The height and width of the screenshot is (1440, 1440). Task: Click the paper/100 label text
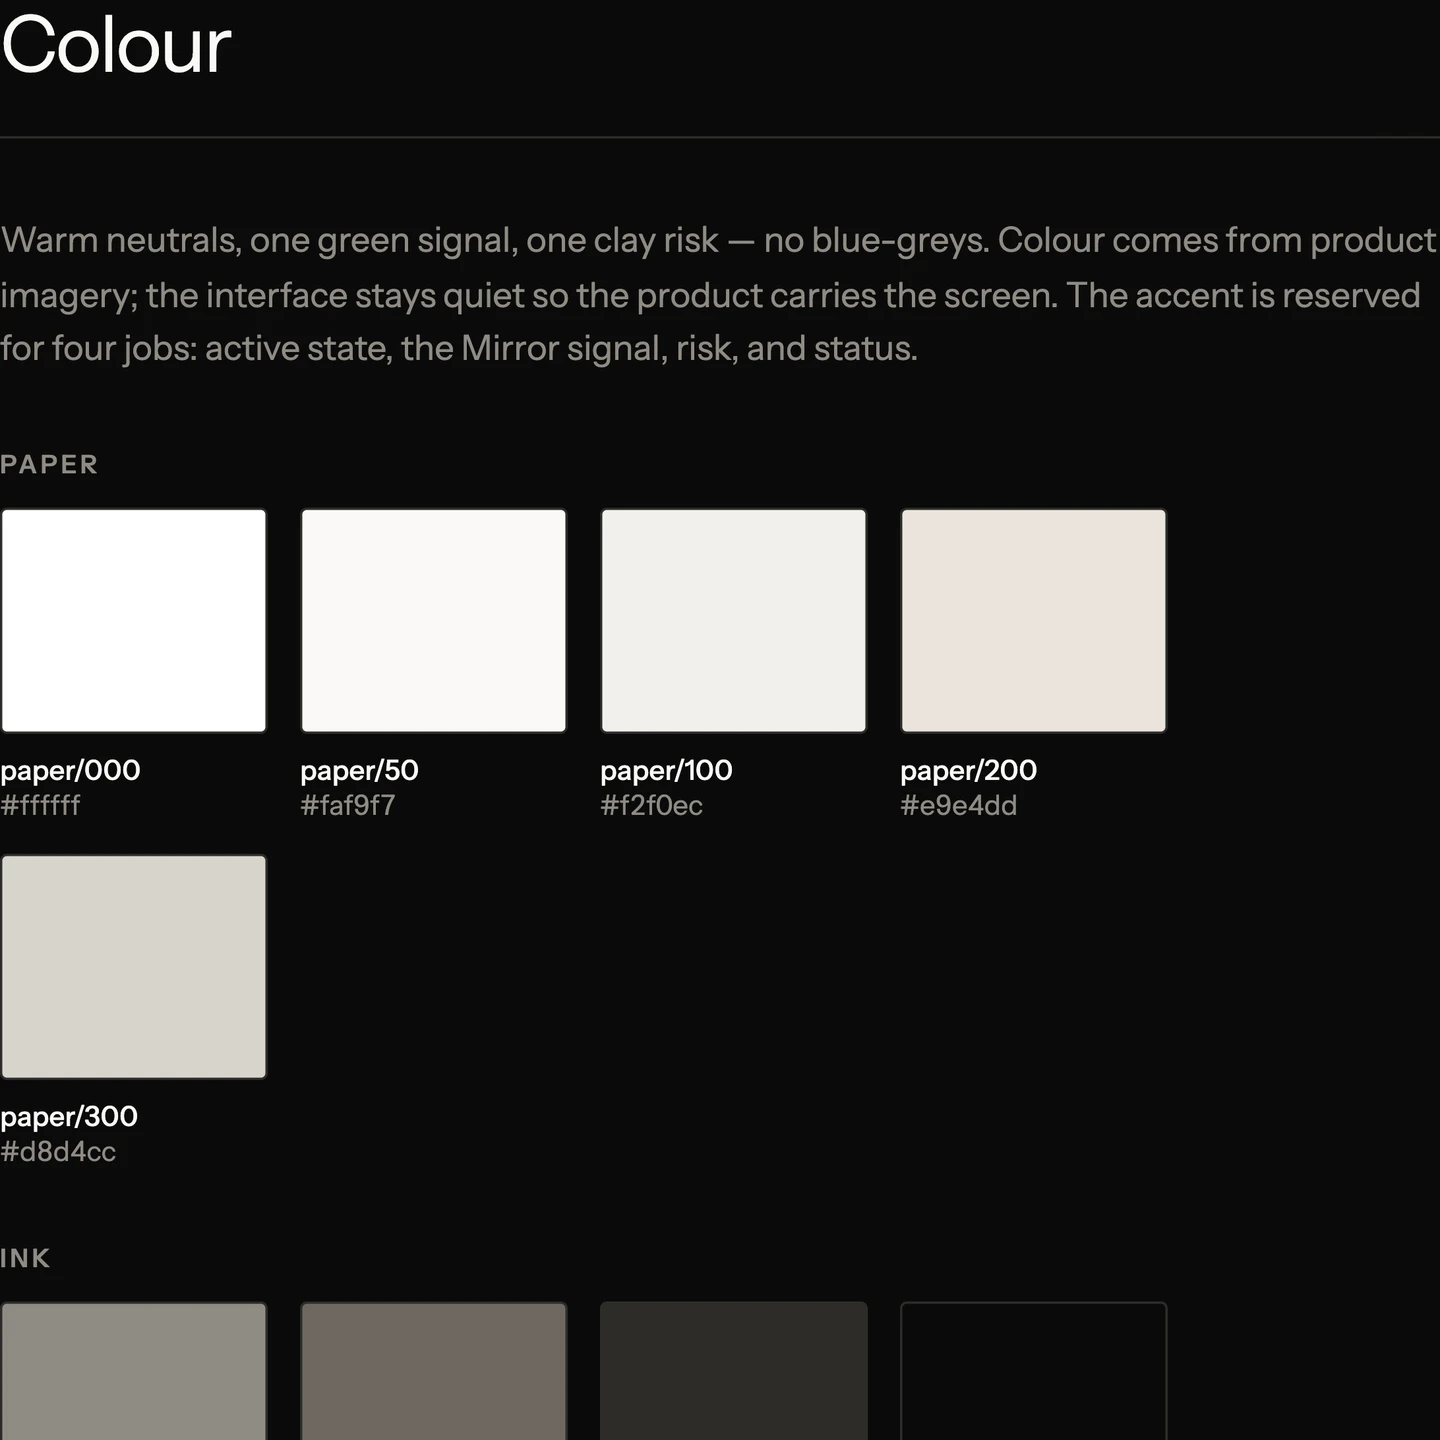click(x=666, y=771)
